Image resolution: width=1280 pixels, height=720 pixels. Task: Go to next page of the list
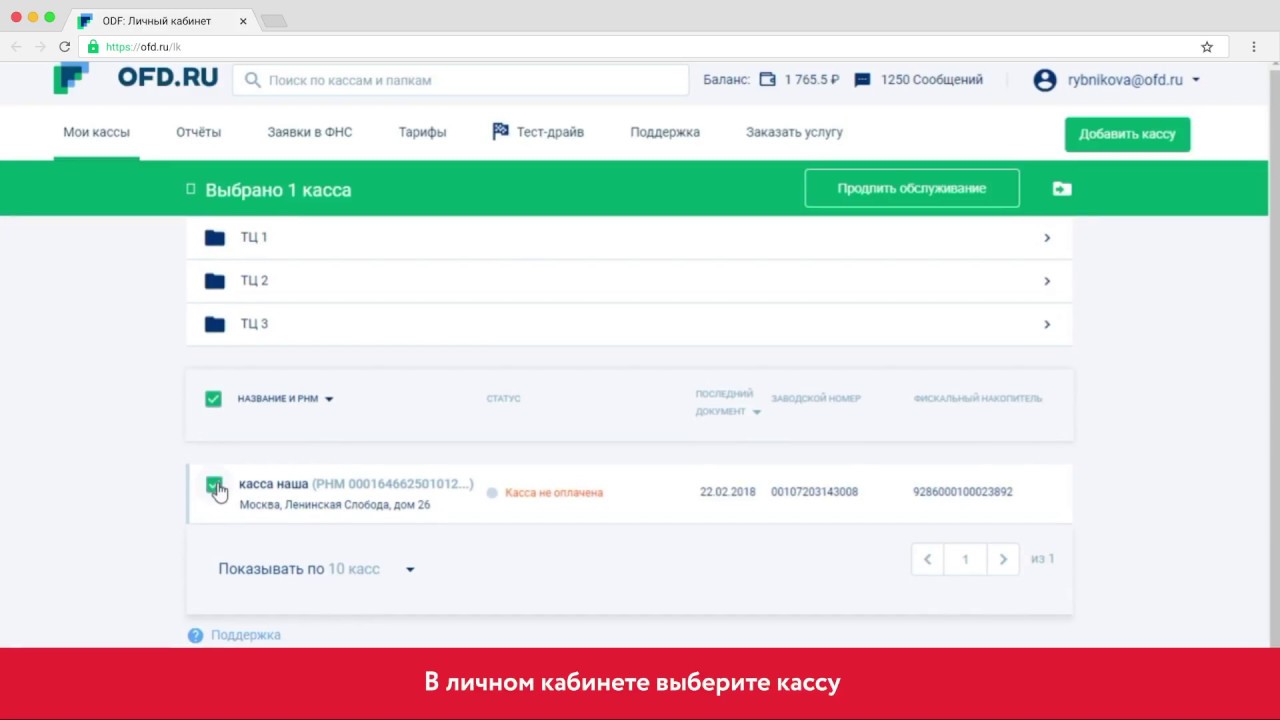1003,559
